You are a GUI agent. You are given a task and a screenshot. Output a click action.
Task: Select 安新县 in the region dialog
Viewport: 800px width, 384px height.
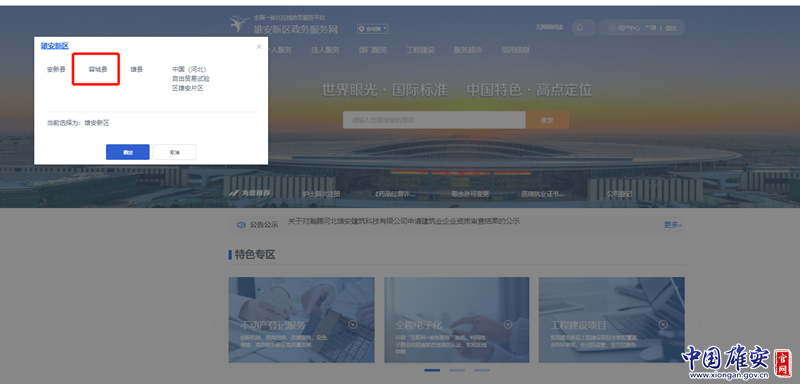[56, 69]
